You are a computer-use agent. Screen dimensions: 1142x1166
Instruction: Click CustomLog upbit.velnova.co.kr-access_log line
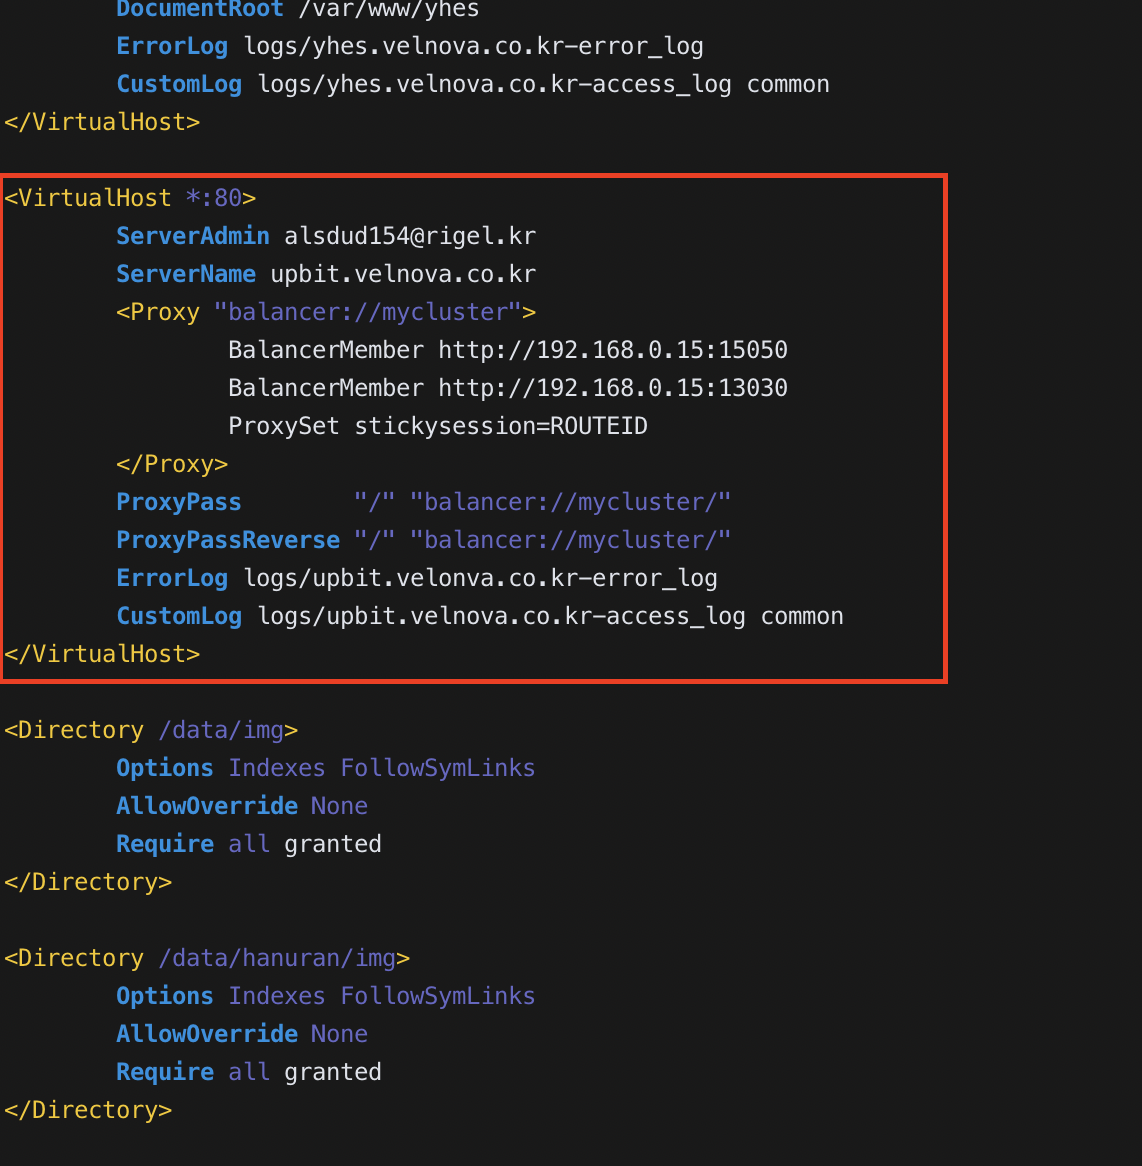pos(480,616)
